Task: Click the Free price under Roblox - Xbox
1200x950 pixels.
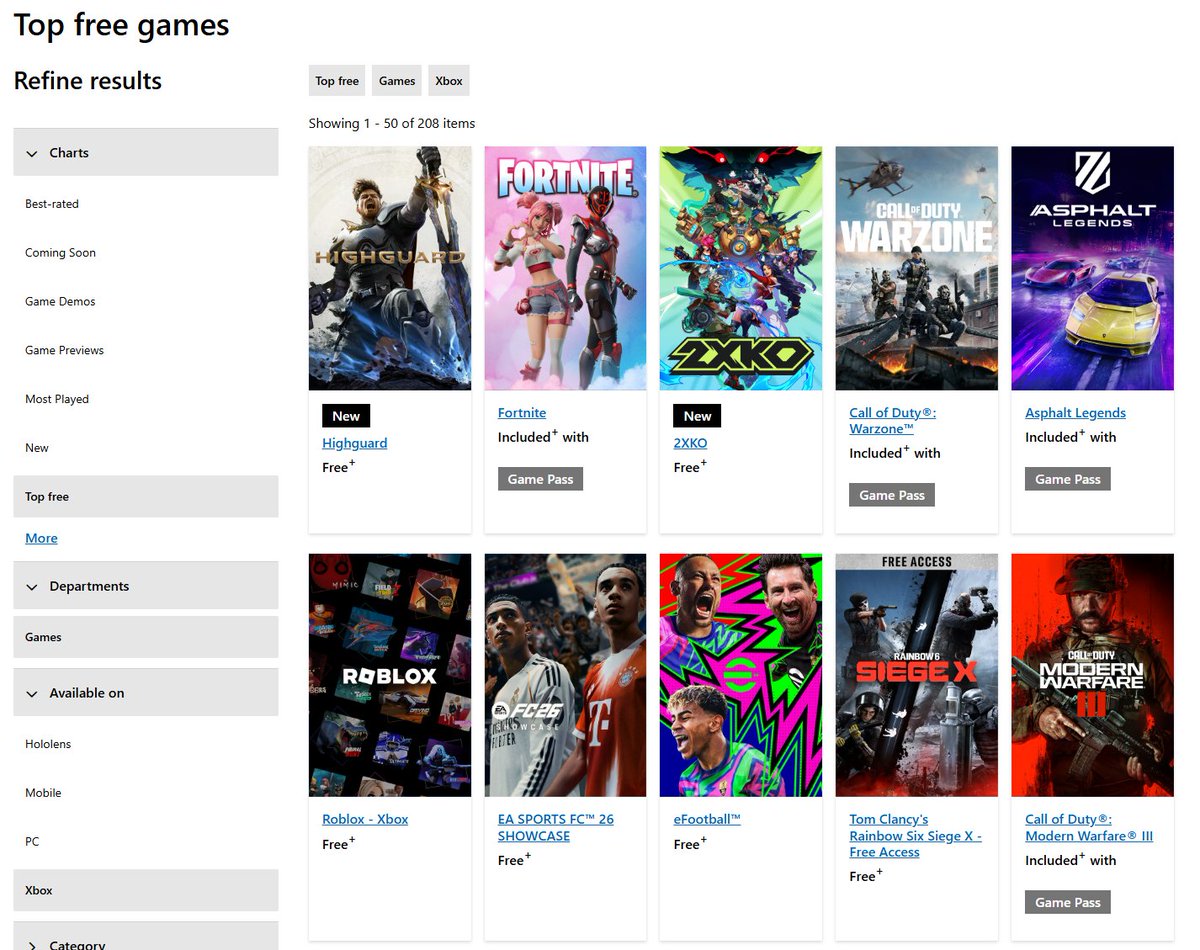Action: (x=339, y=844)
